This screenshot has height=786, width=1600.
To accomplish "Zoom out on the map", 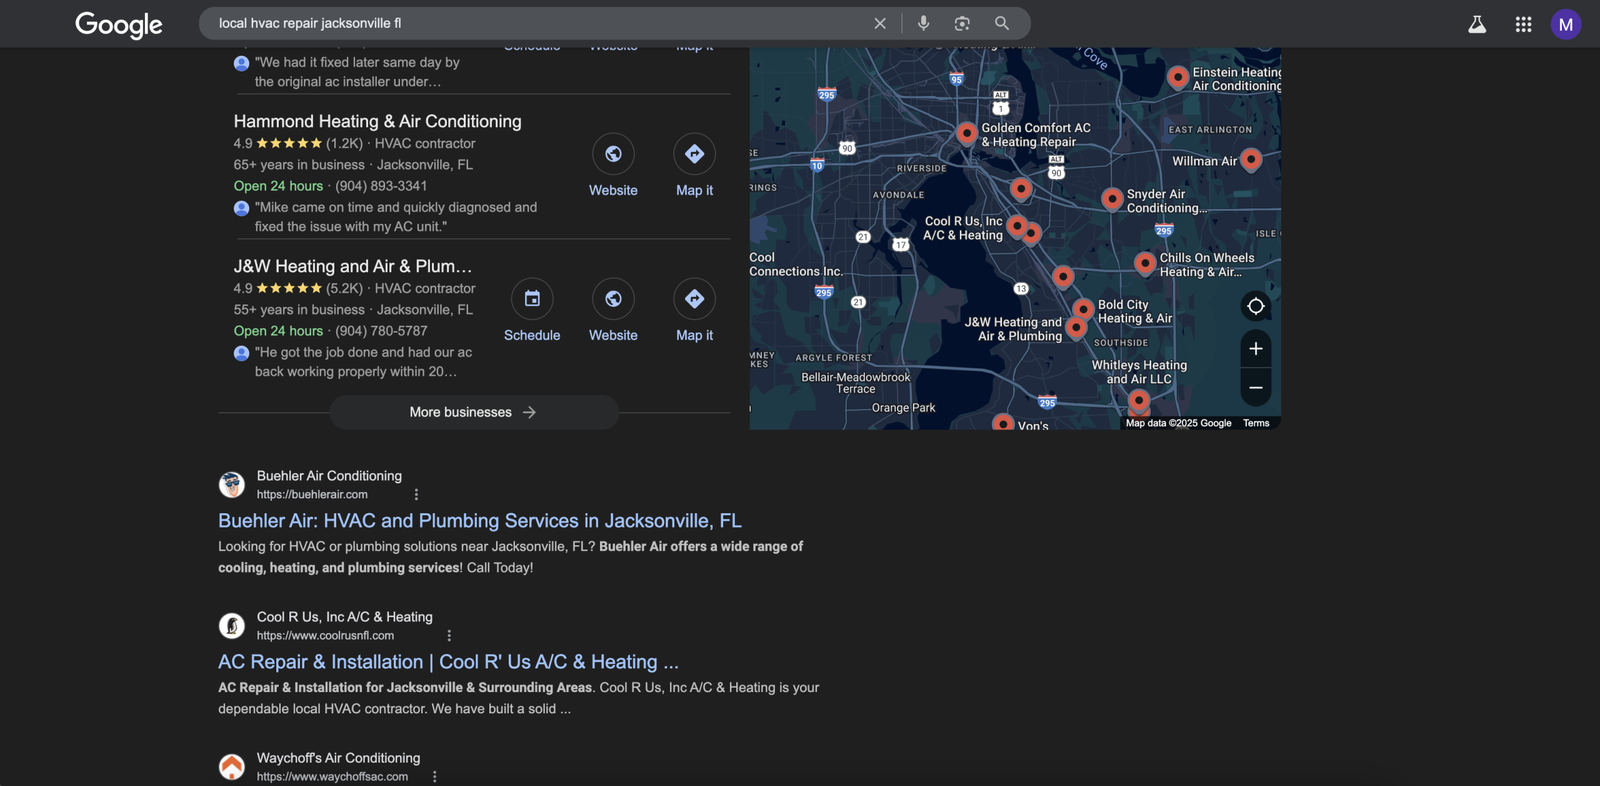I will 1255,388.
